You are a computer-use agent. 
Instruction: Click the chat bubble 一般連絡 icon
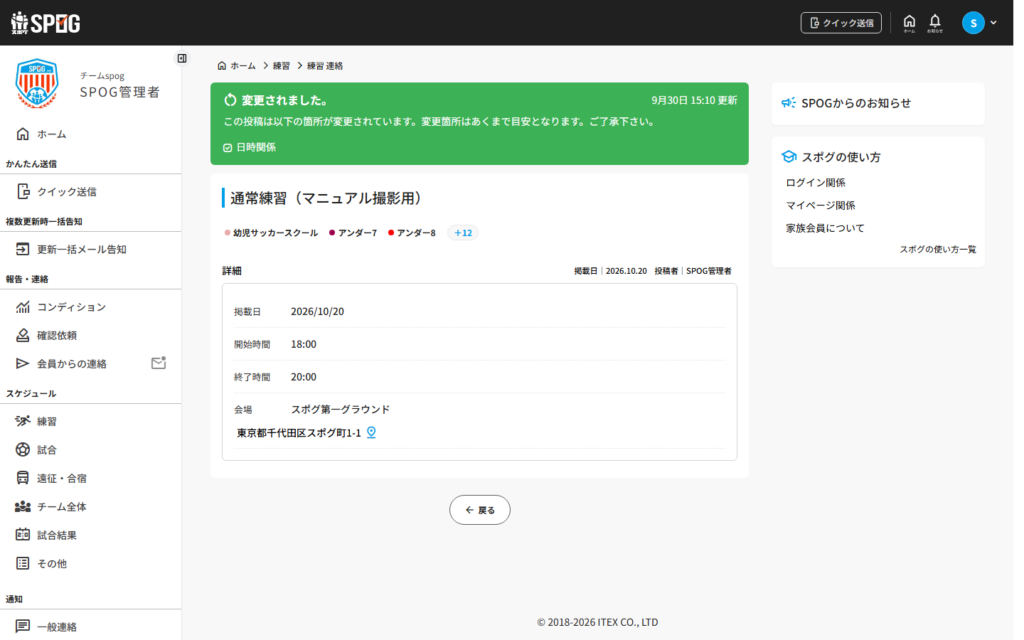23,626
